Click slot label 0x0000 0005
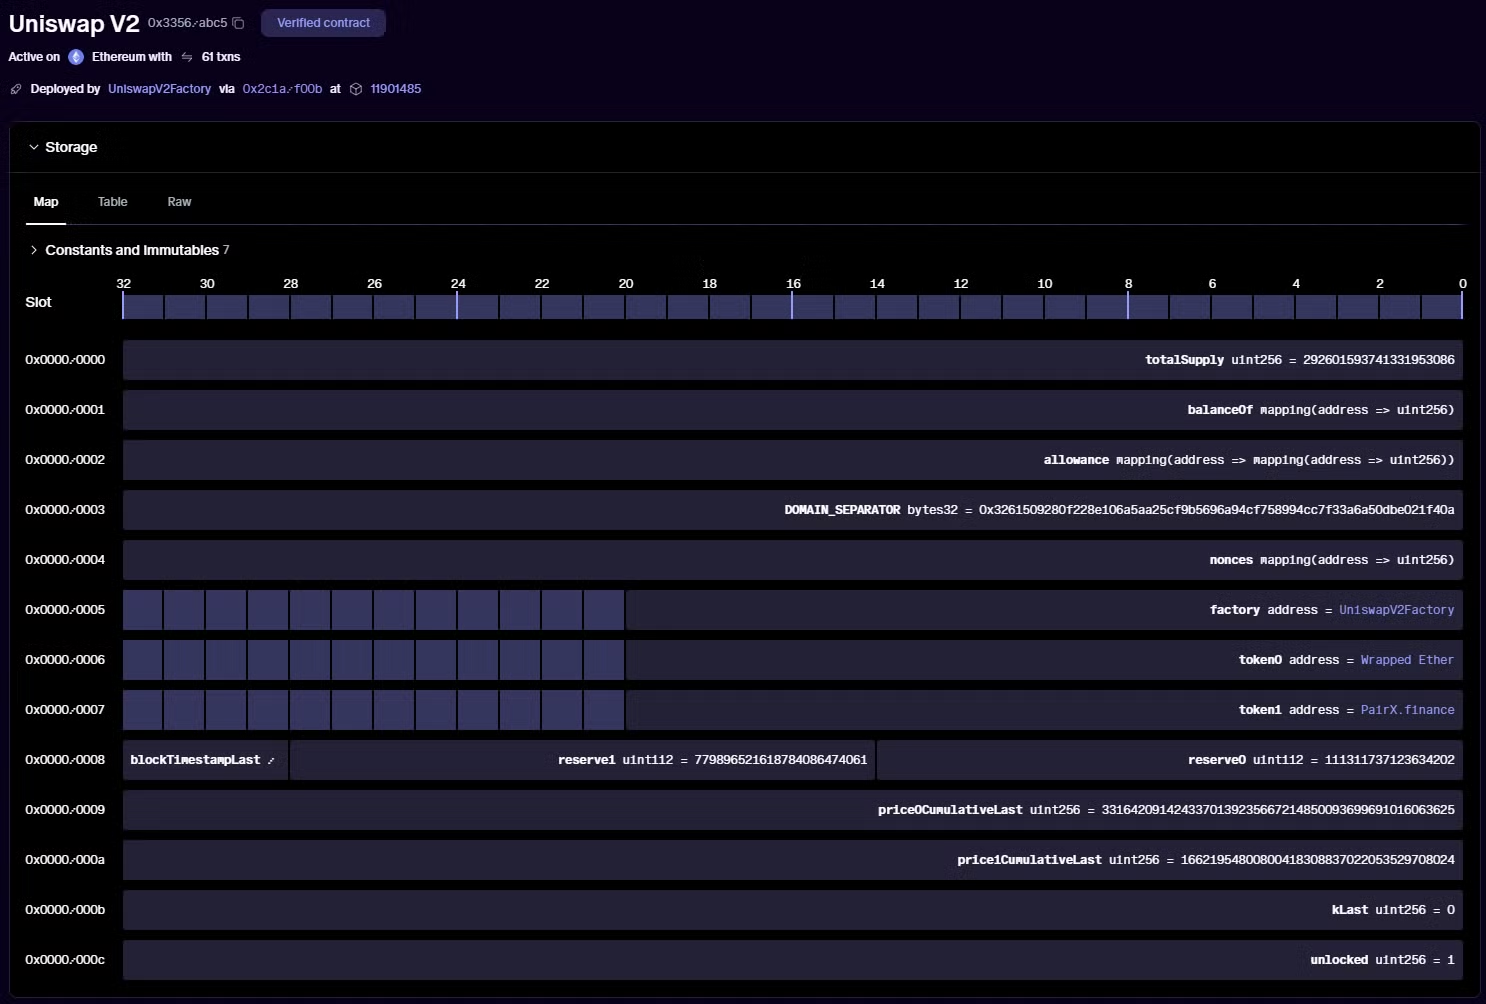This screenshot has width=1486, height=1004. click(65, 610)
